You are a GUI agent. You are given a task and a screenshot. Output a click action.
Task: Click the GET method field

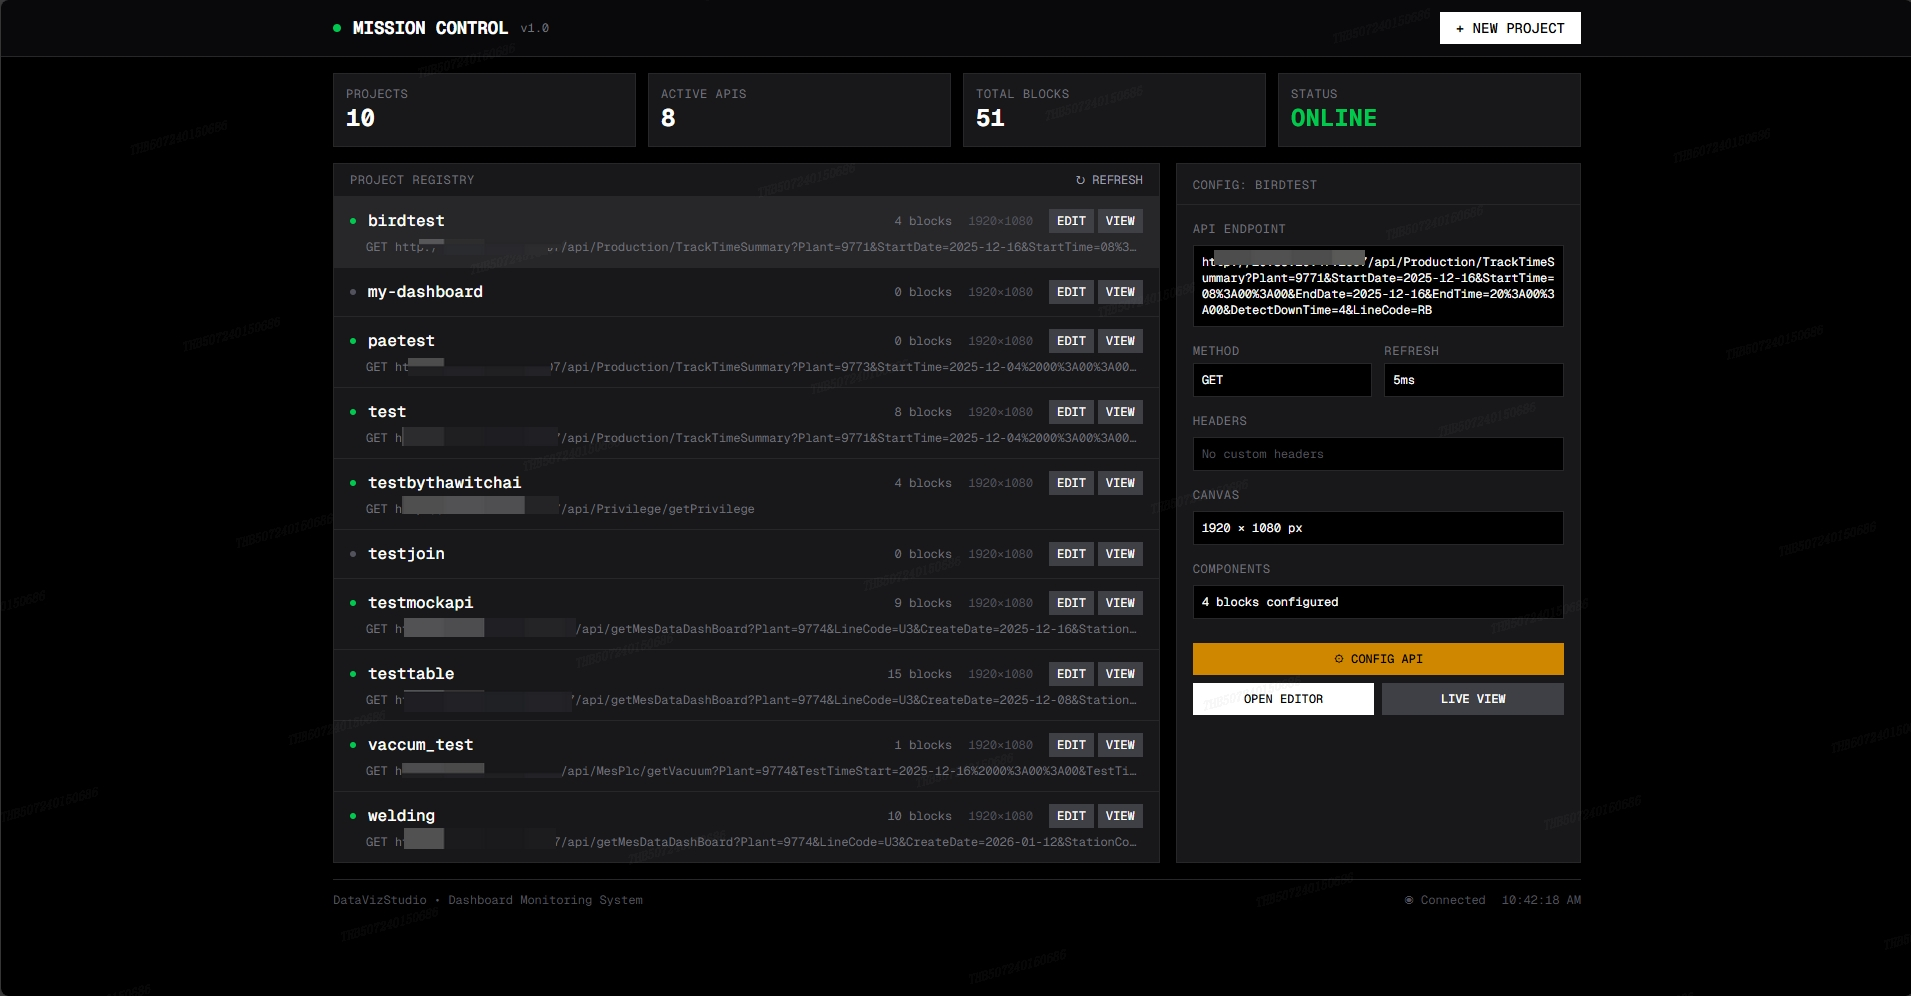point(1282,380)
